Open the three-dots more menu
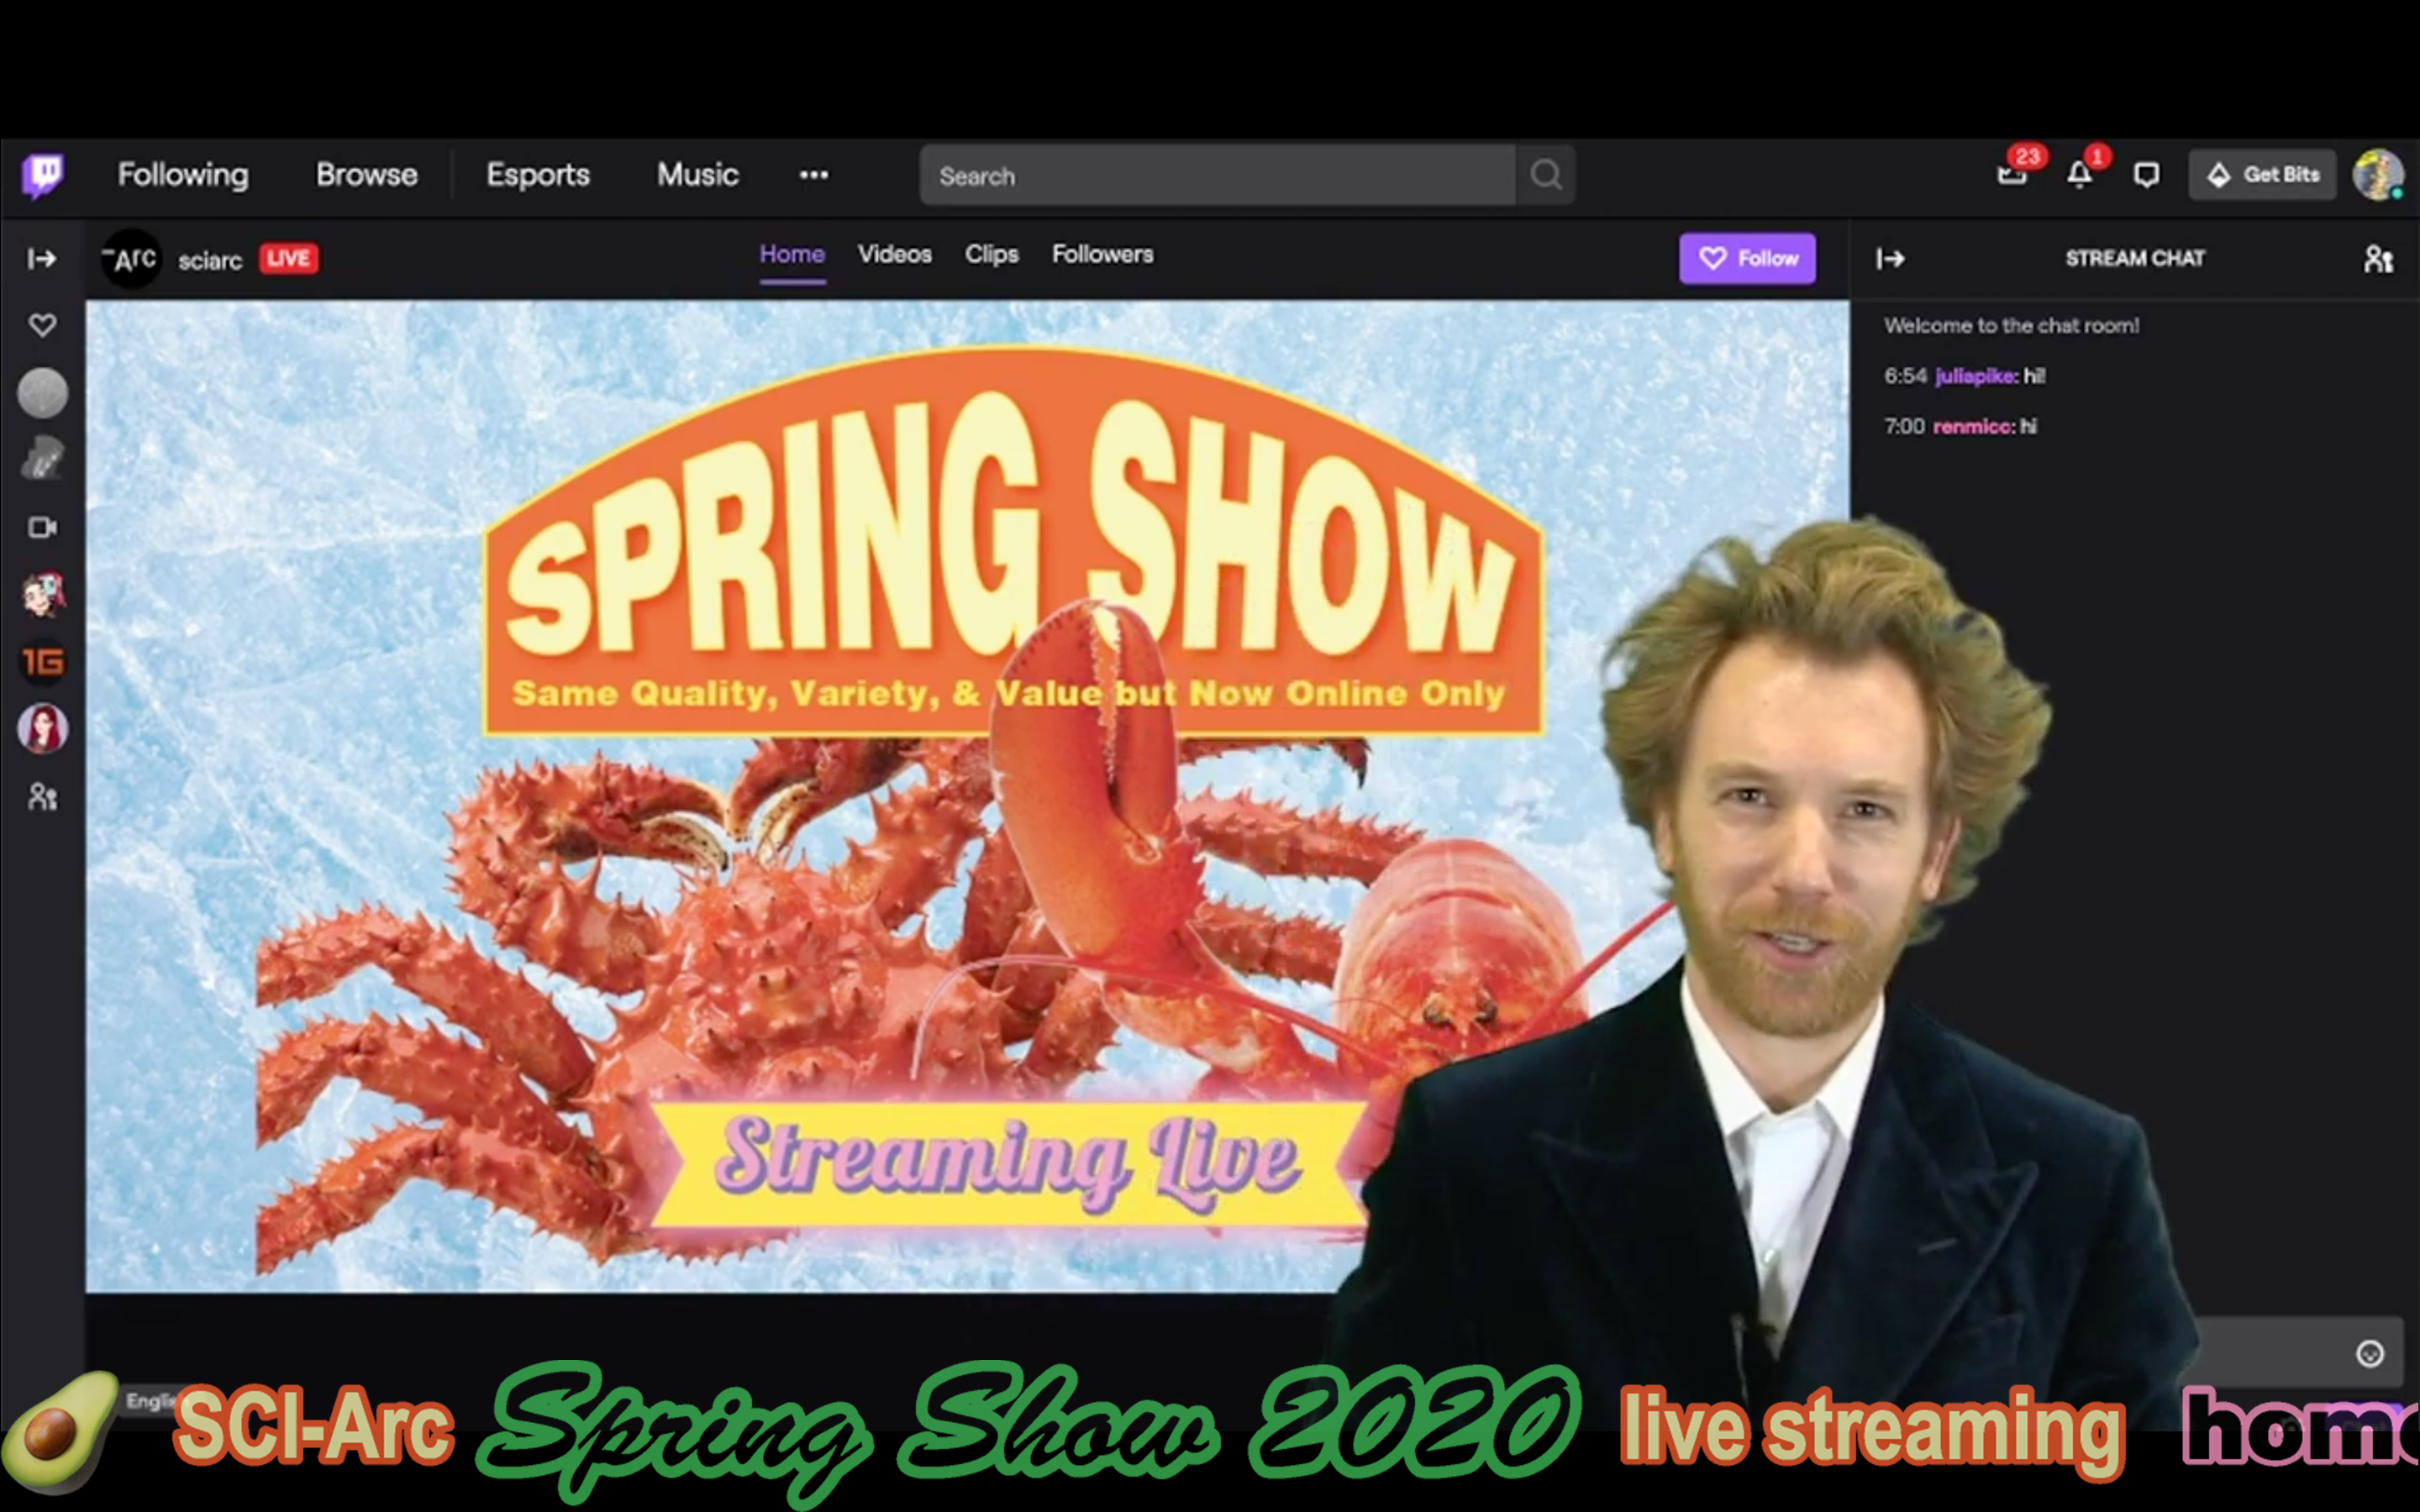The image size is (2420, 1512). pos(814,175)
